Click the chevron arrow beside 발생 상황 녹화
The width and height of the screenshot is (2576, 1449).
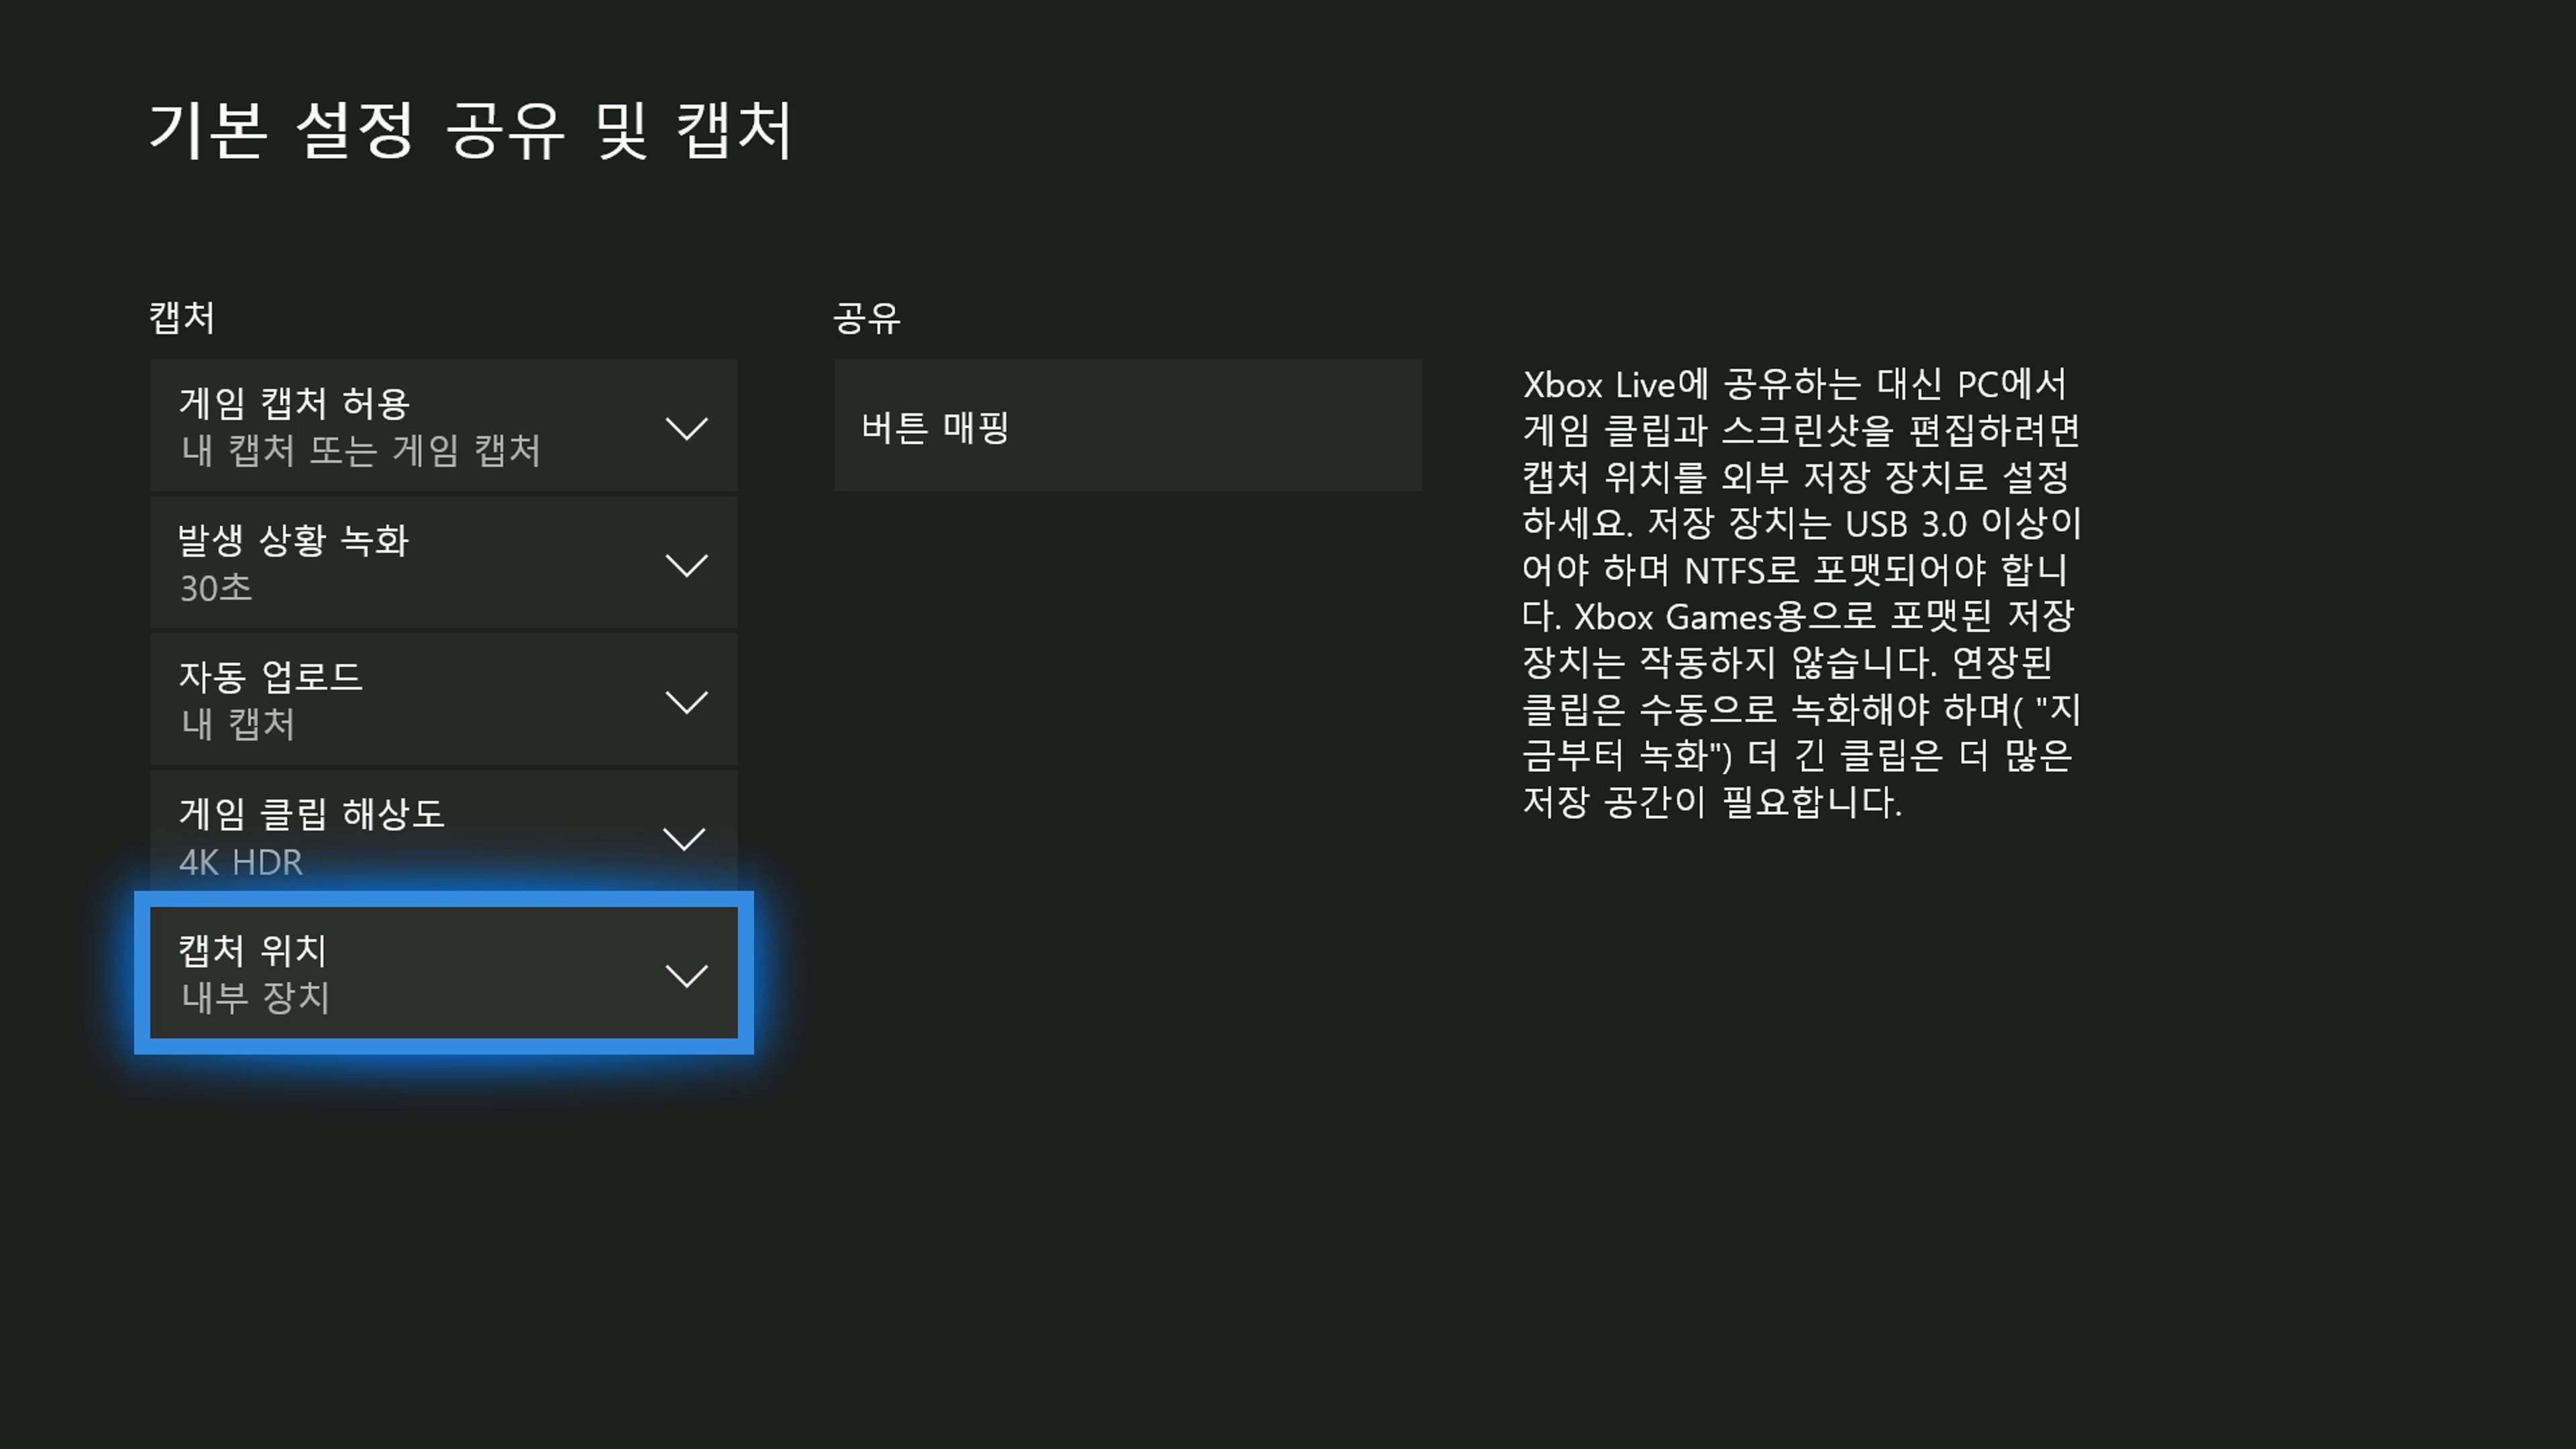click(x=686, y=565)
